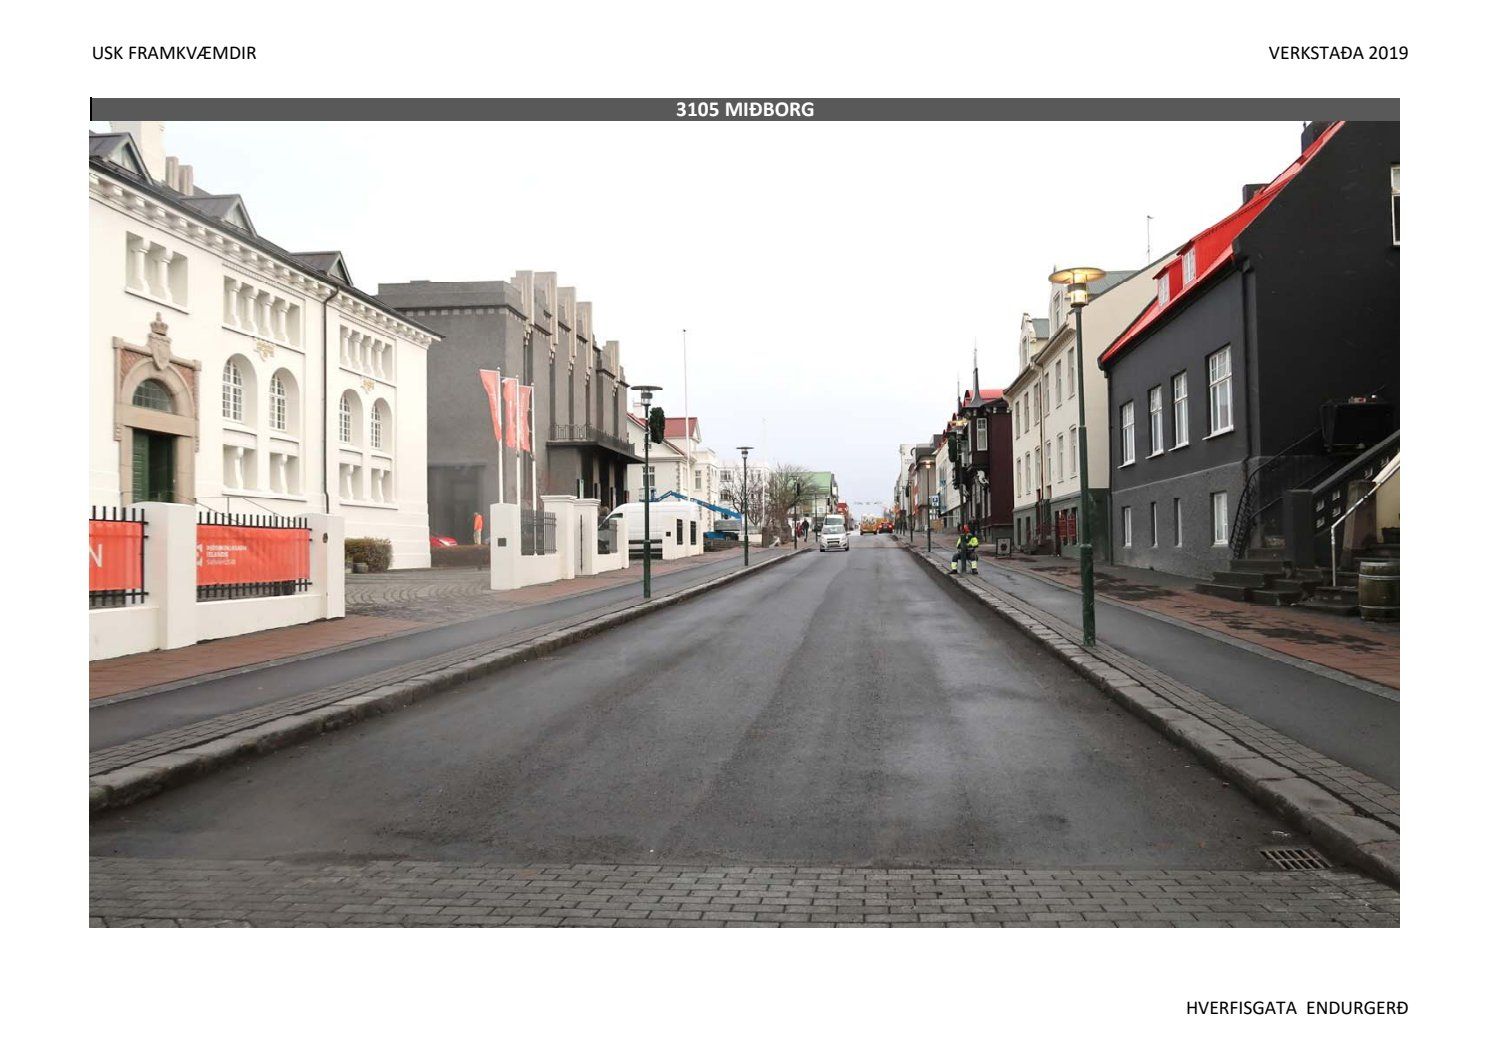
Task: Click the white car on the road
Action: tap(833, 534)
